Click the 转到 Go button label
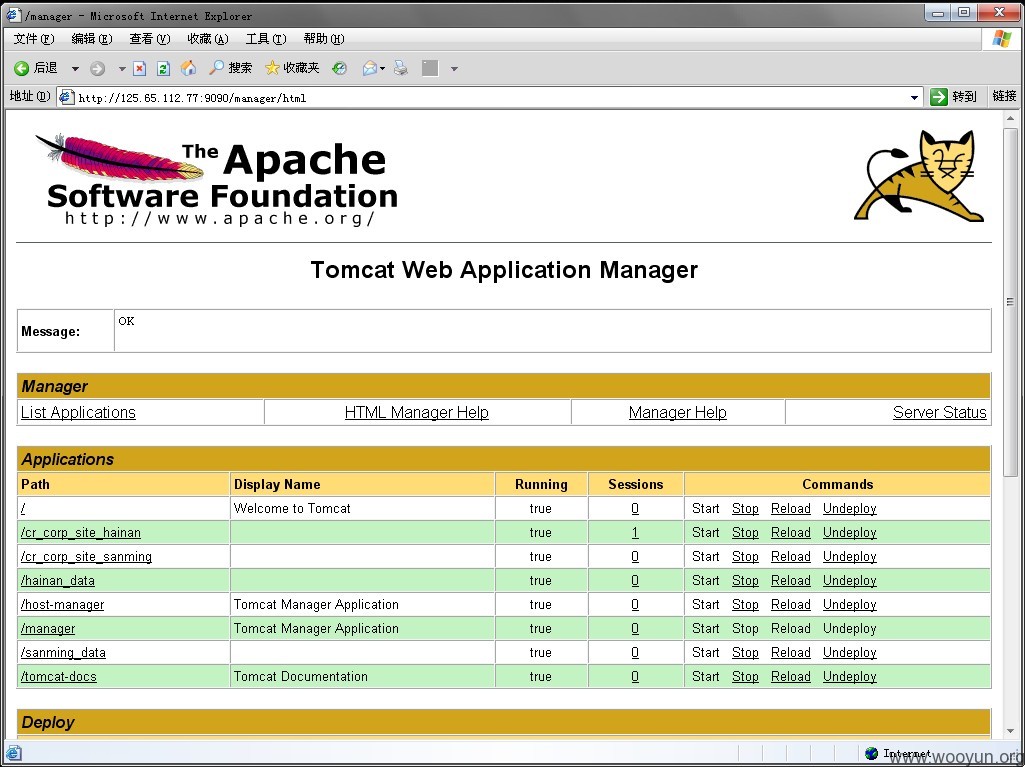The width and height of the screenshot is (1025, 767). (x=964, y=97)
